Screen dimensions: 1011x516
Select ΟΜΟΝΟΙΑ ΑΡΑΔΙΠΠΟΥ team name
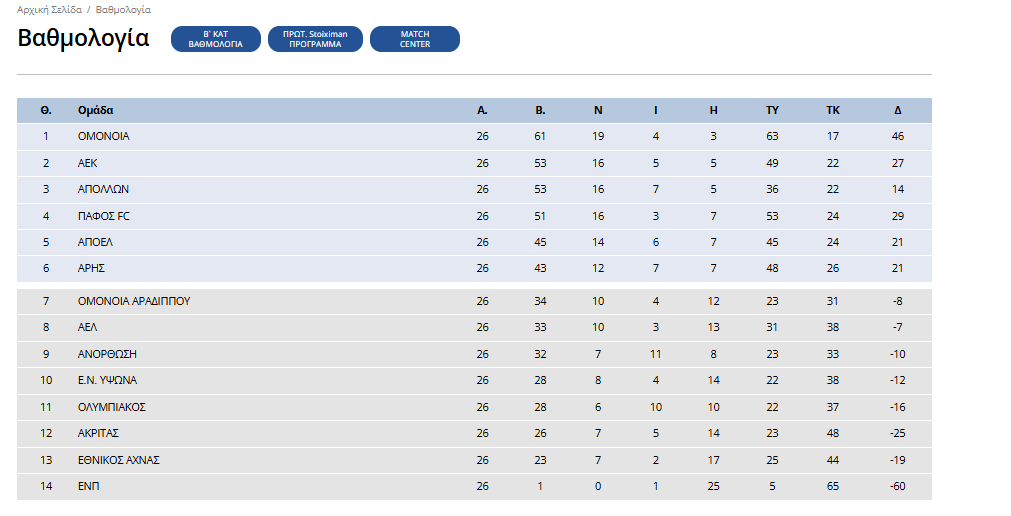(134, 301)
